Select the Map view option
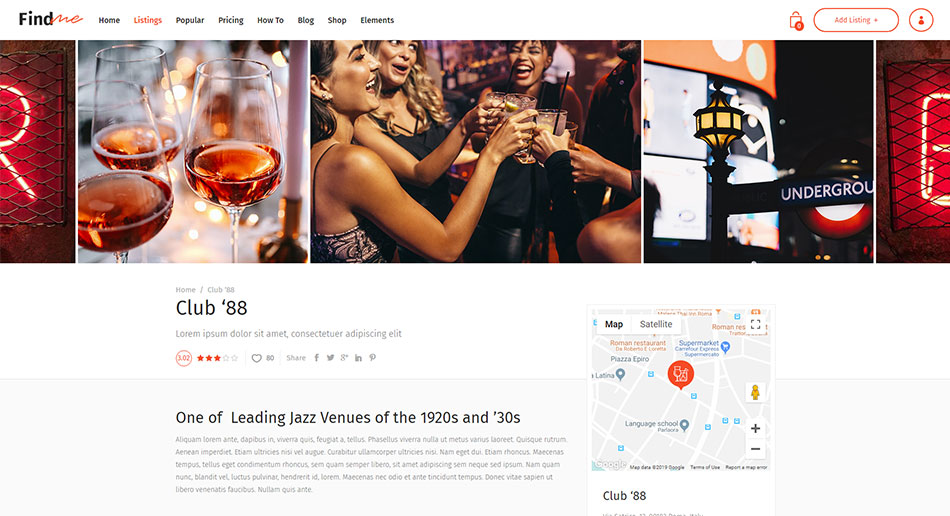This screenshot has height=516, width=950. pyautogui.click(x=614, y=324)
